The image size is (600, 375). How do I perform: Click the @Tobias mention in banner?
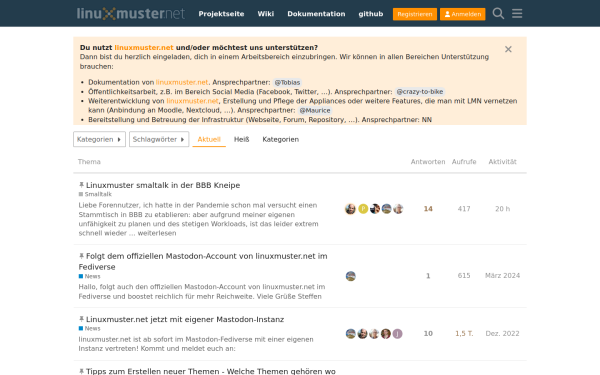[287, 82]
